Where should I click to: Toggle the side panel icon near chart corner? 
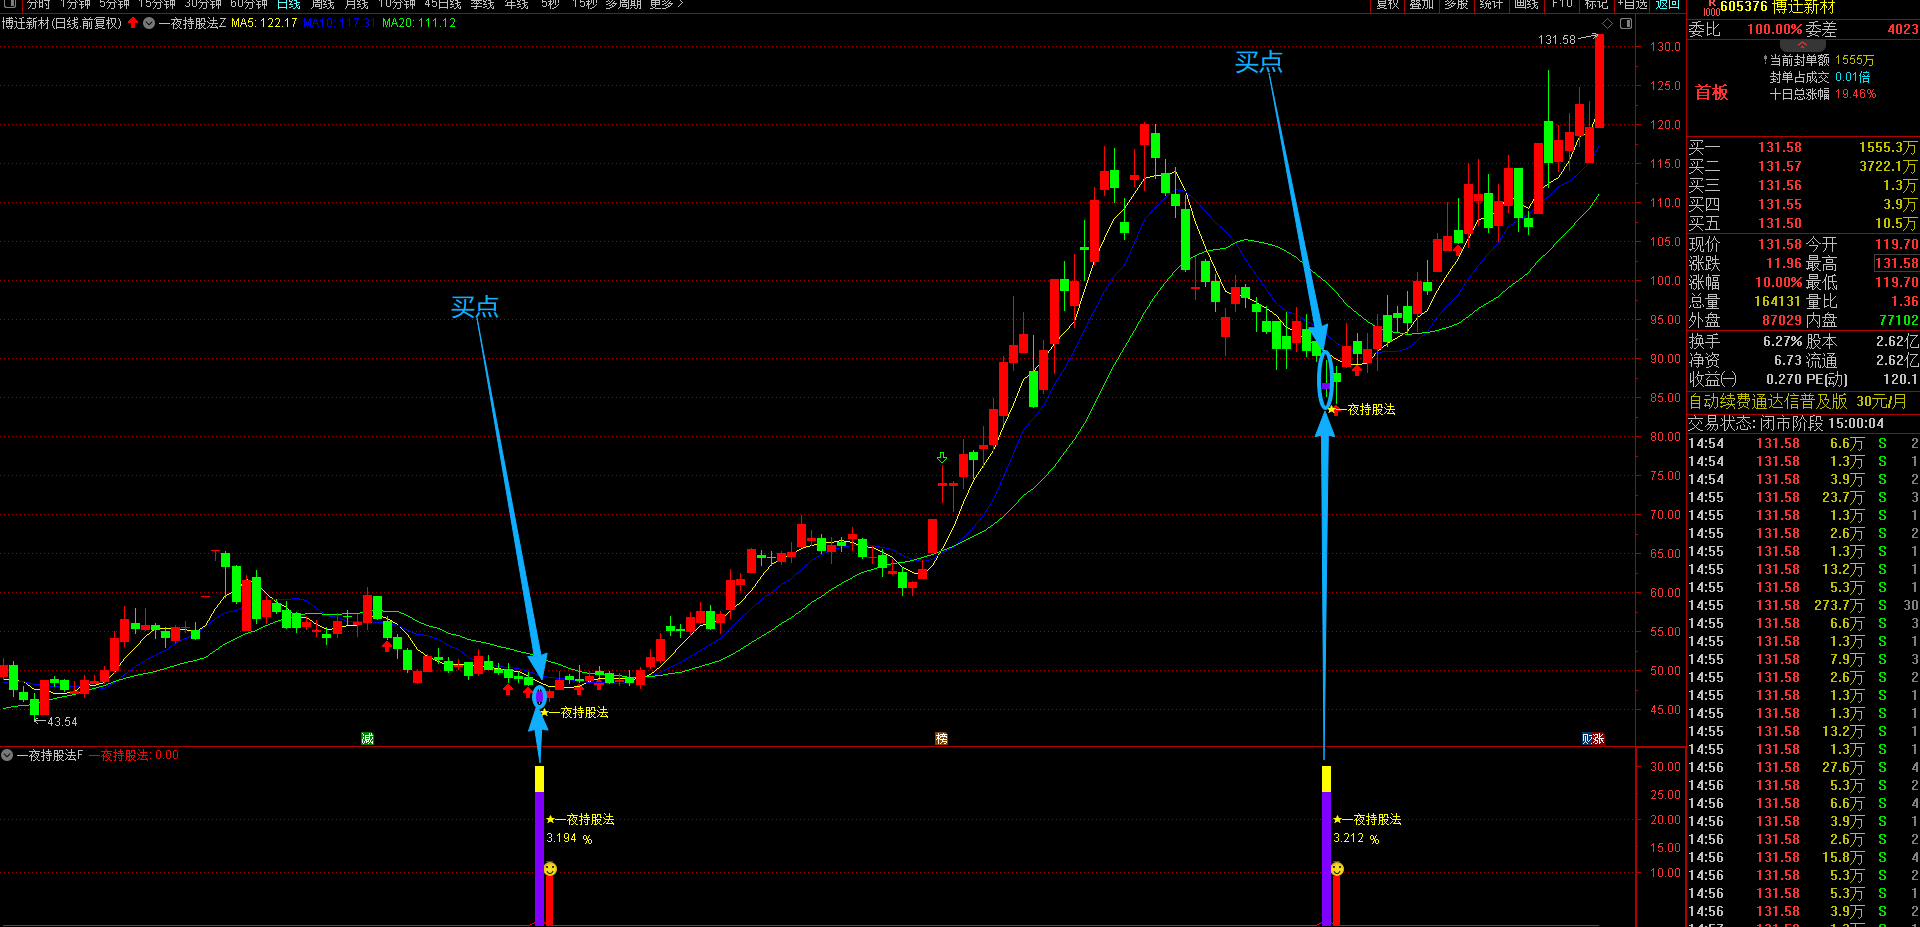1626,23
